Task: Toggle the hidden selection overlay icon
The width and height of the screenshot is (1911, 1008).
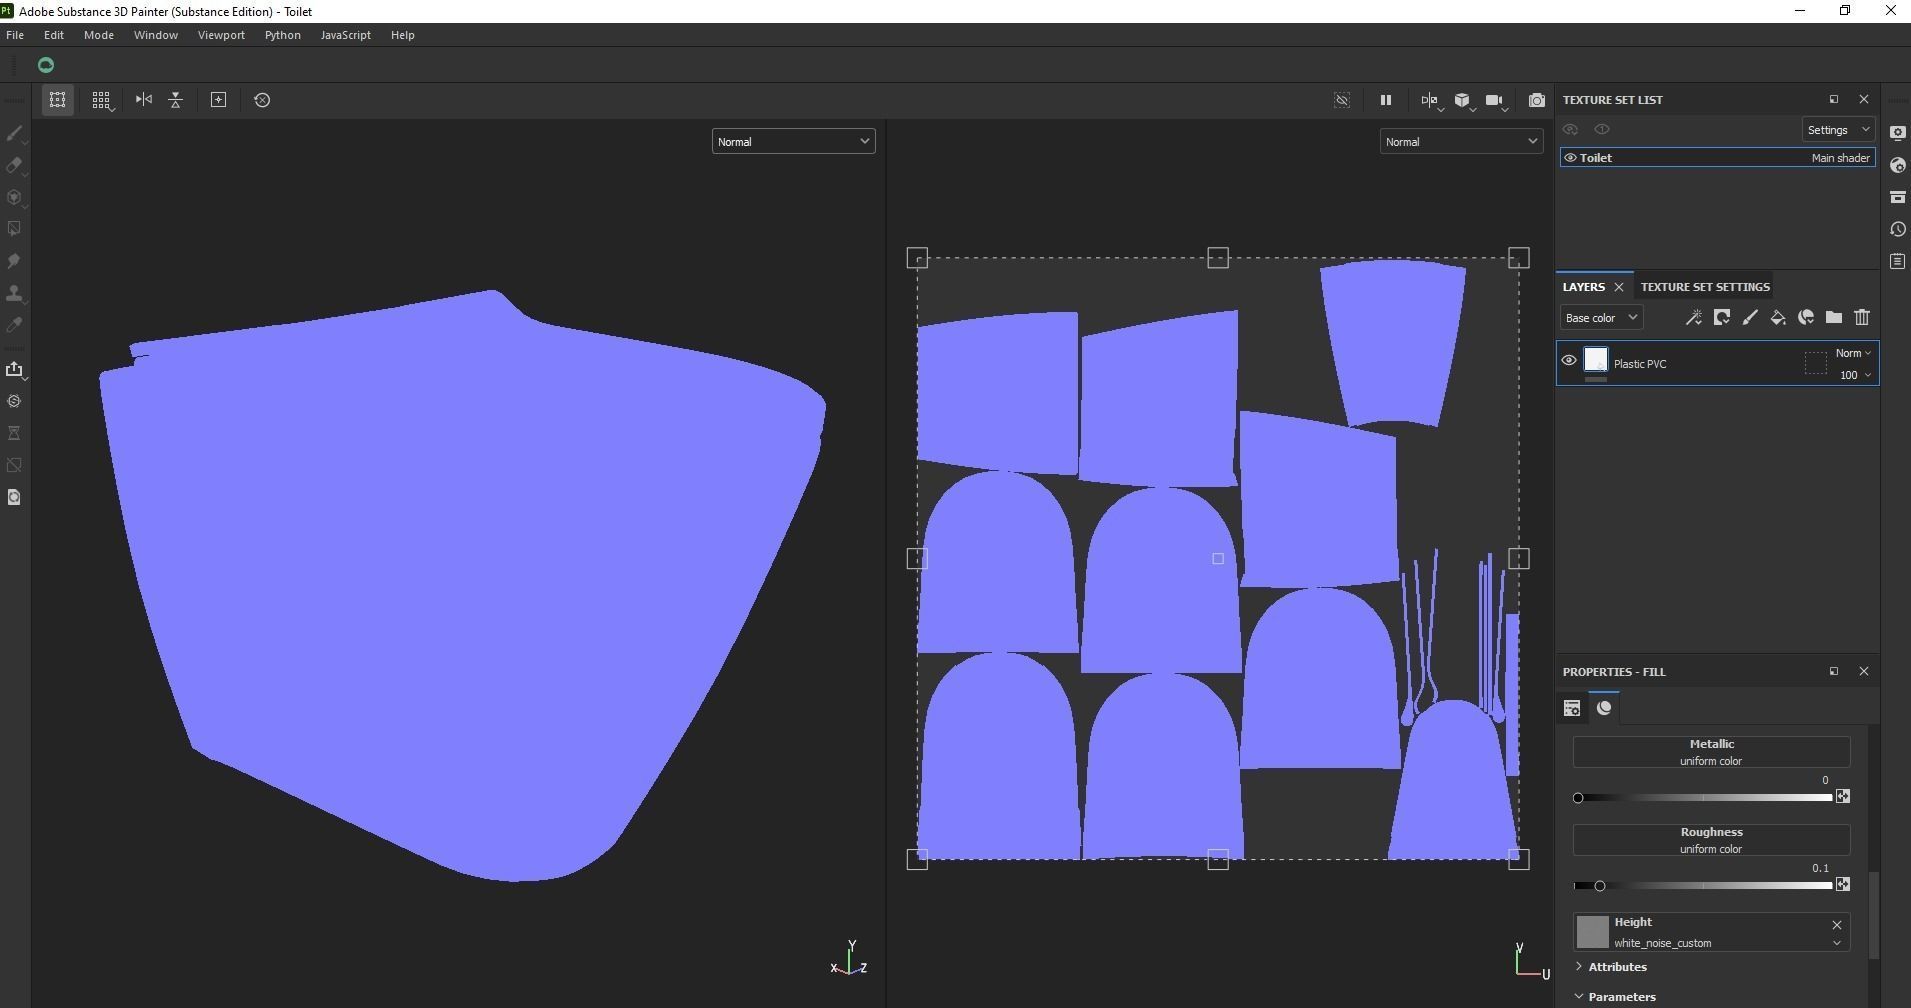Action: pyautogui.click(x=1342, y=100)
